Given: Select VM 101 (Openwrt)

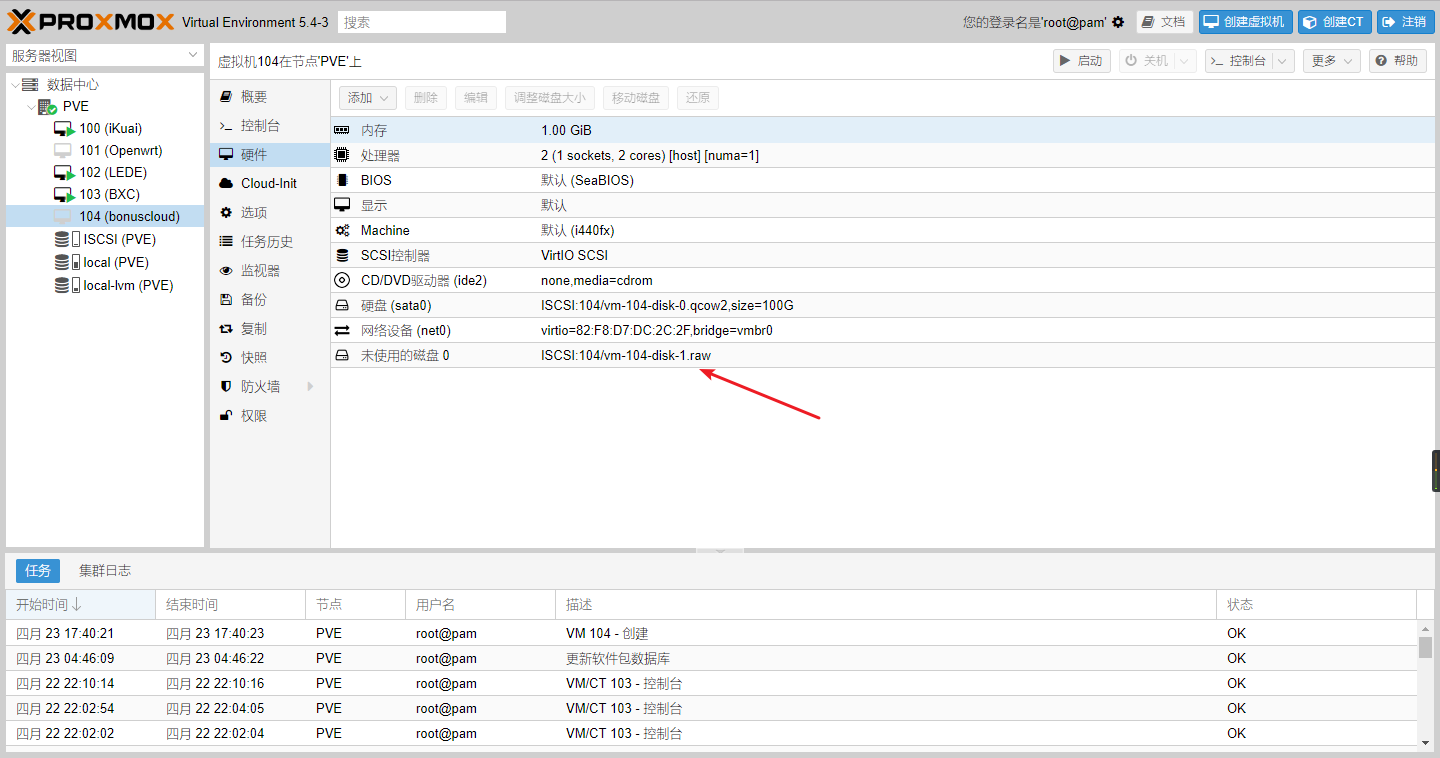Looking at the screenshot, I should pos(120,151).
